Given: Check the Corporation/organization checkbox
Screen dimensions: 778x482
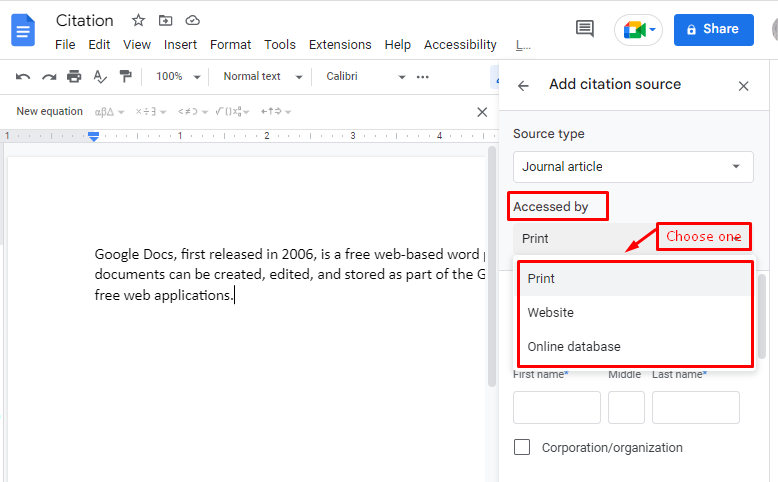Looking at the screenshot, I should [522, 447].
